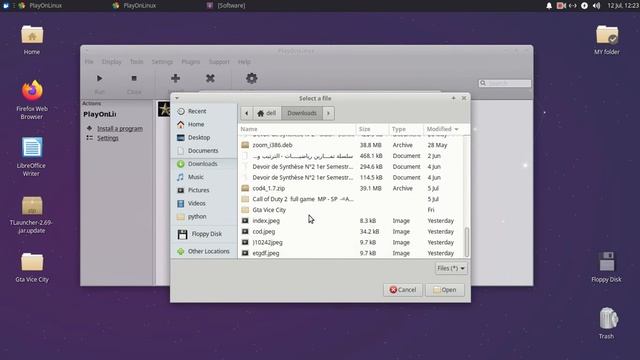Select the zoom_i386.deb file

pyautogui.click(x=351, y=145)
